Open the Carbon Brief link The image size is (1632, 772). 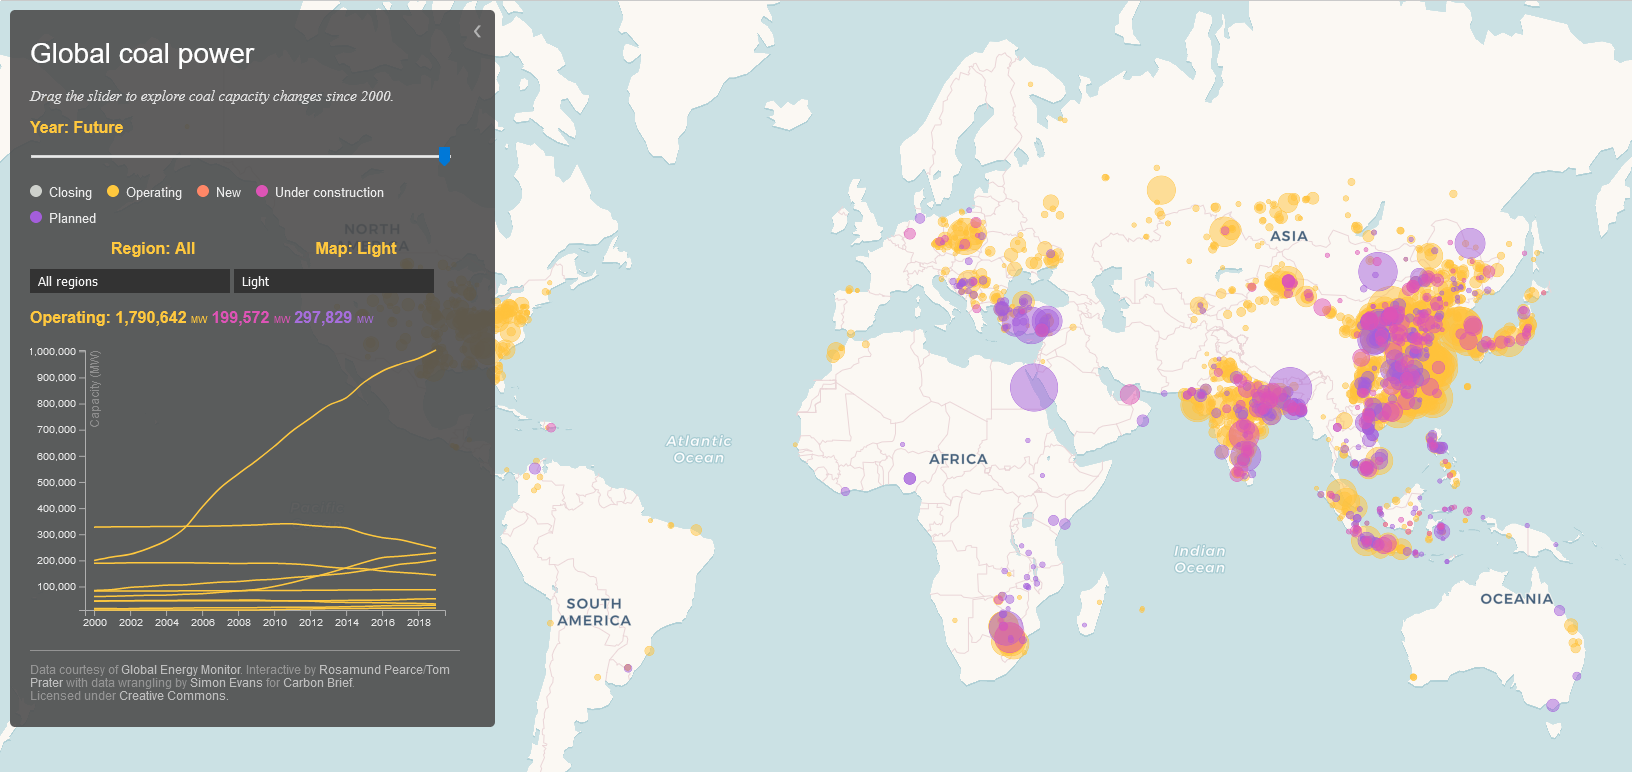coord(318,683)
